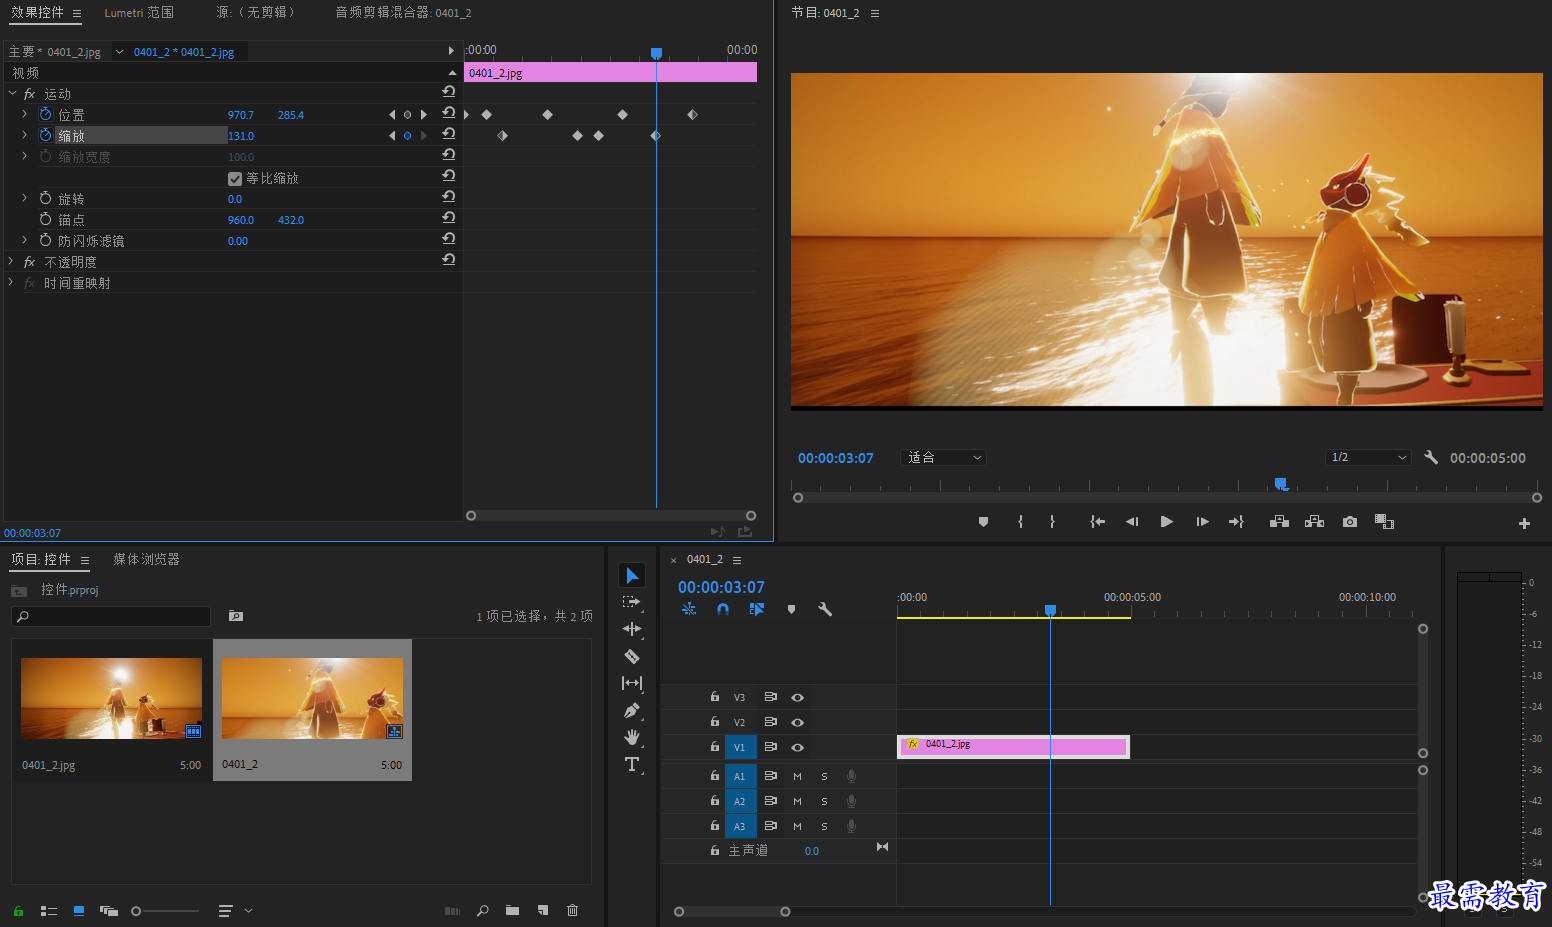The image size is (1552, 927).
Task: Expand the Rotation property
Action: click(x=24, y=198)
